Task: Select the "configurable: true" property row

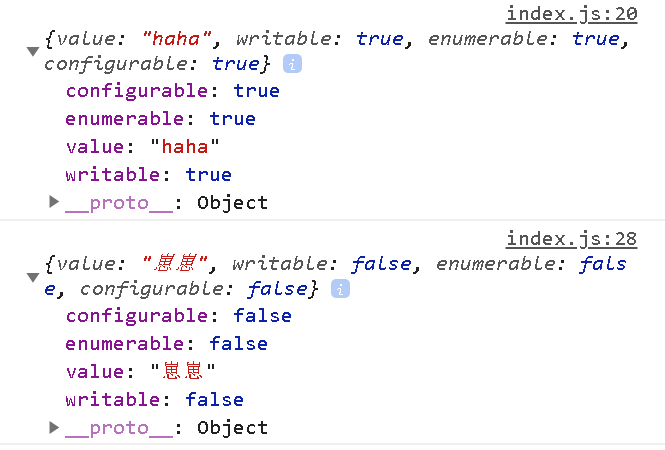Action: click(x=172, y=91)
